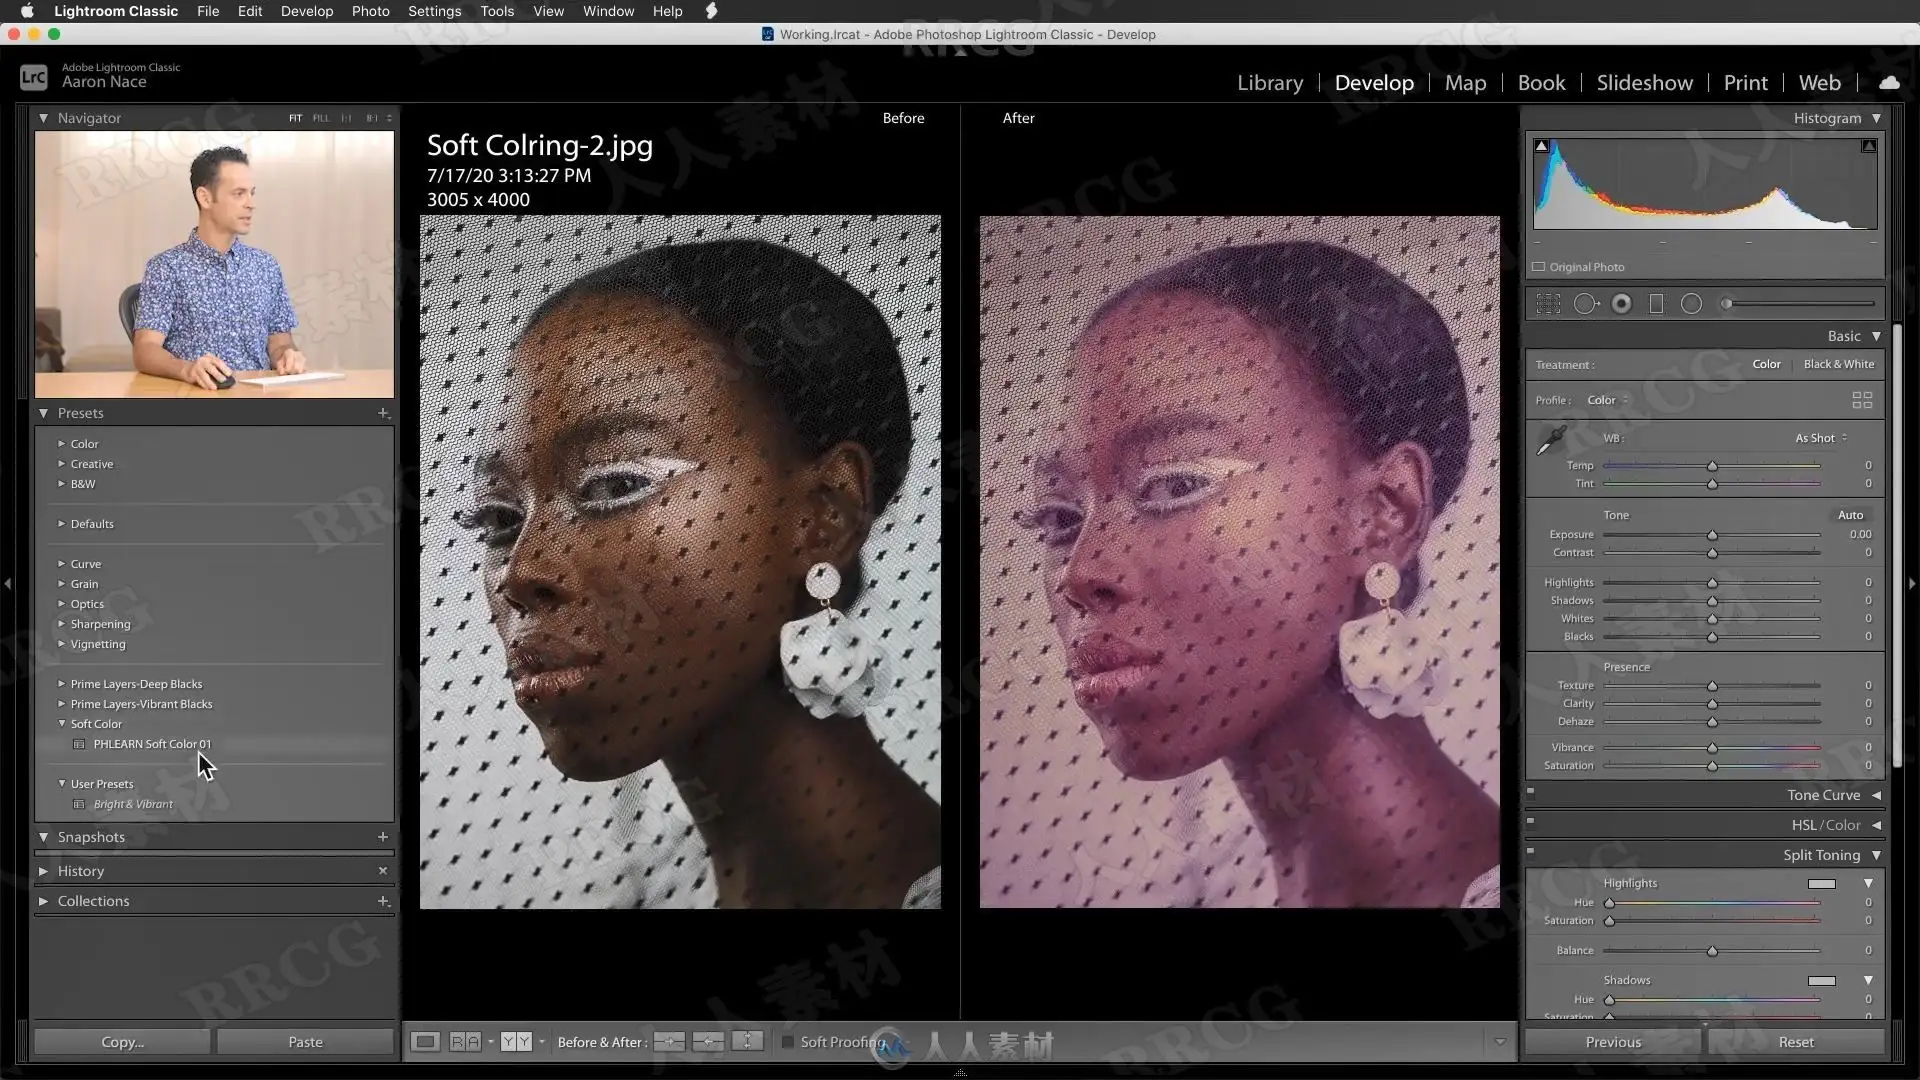Click the Exposure slider handle
This screenshot has width=1920, height=1080.
click(1712, 535)
